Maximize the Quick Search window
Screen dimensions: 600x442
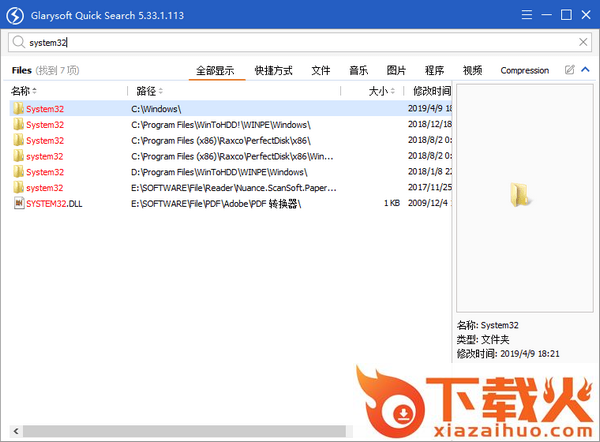pyautogui.click(x=566, y=15)
